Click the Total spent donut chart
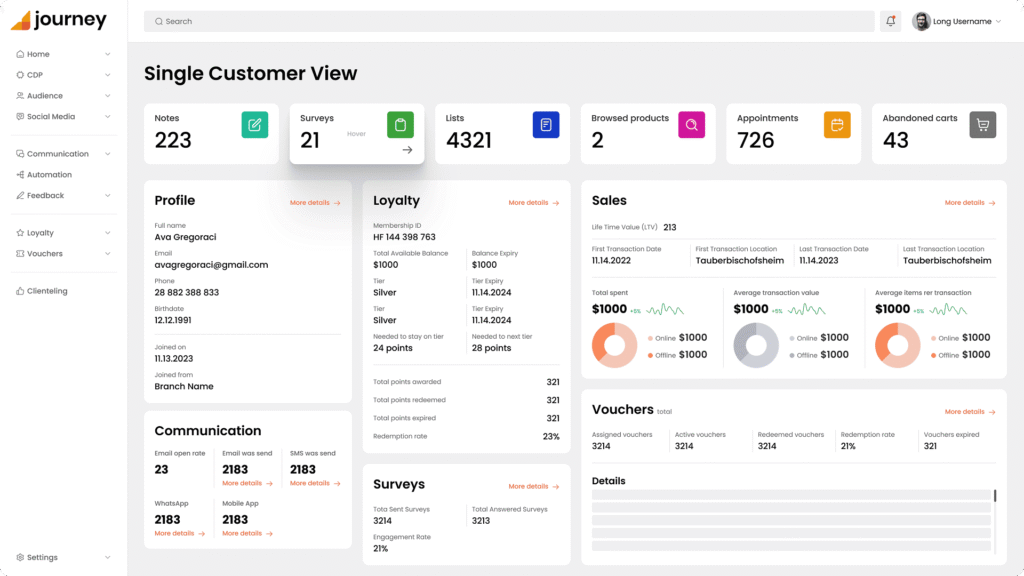The width and height of the screenshot is (1024, 576). pos(614,345)
